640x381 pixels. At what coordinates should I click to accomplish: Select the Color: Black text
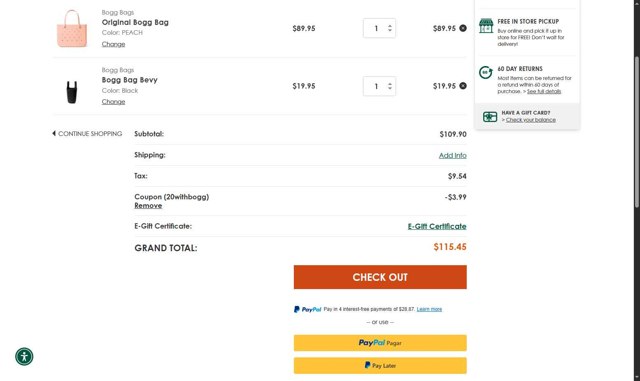[x=120, y=91]
